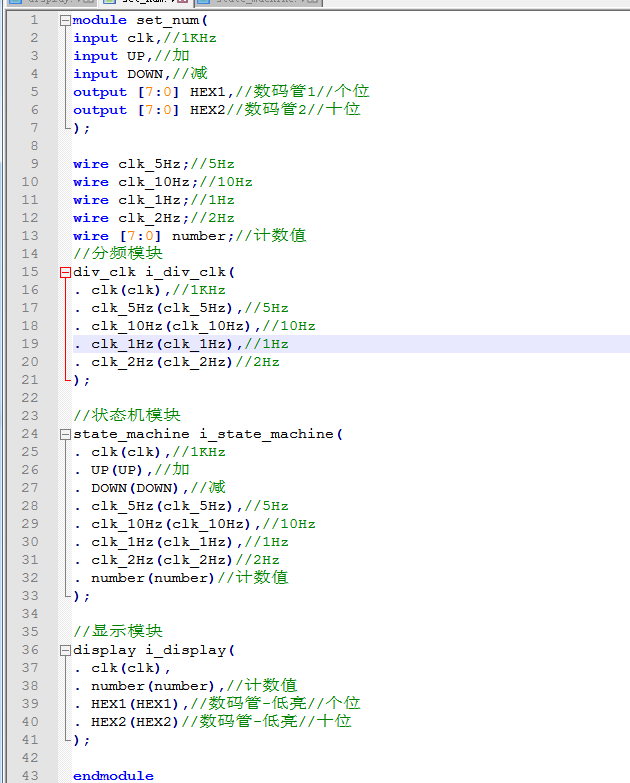Click the '.HEX2(HEX2)' port connection
The height and width of the screenshot is (783, 630).
[127, 722]
